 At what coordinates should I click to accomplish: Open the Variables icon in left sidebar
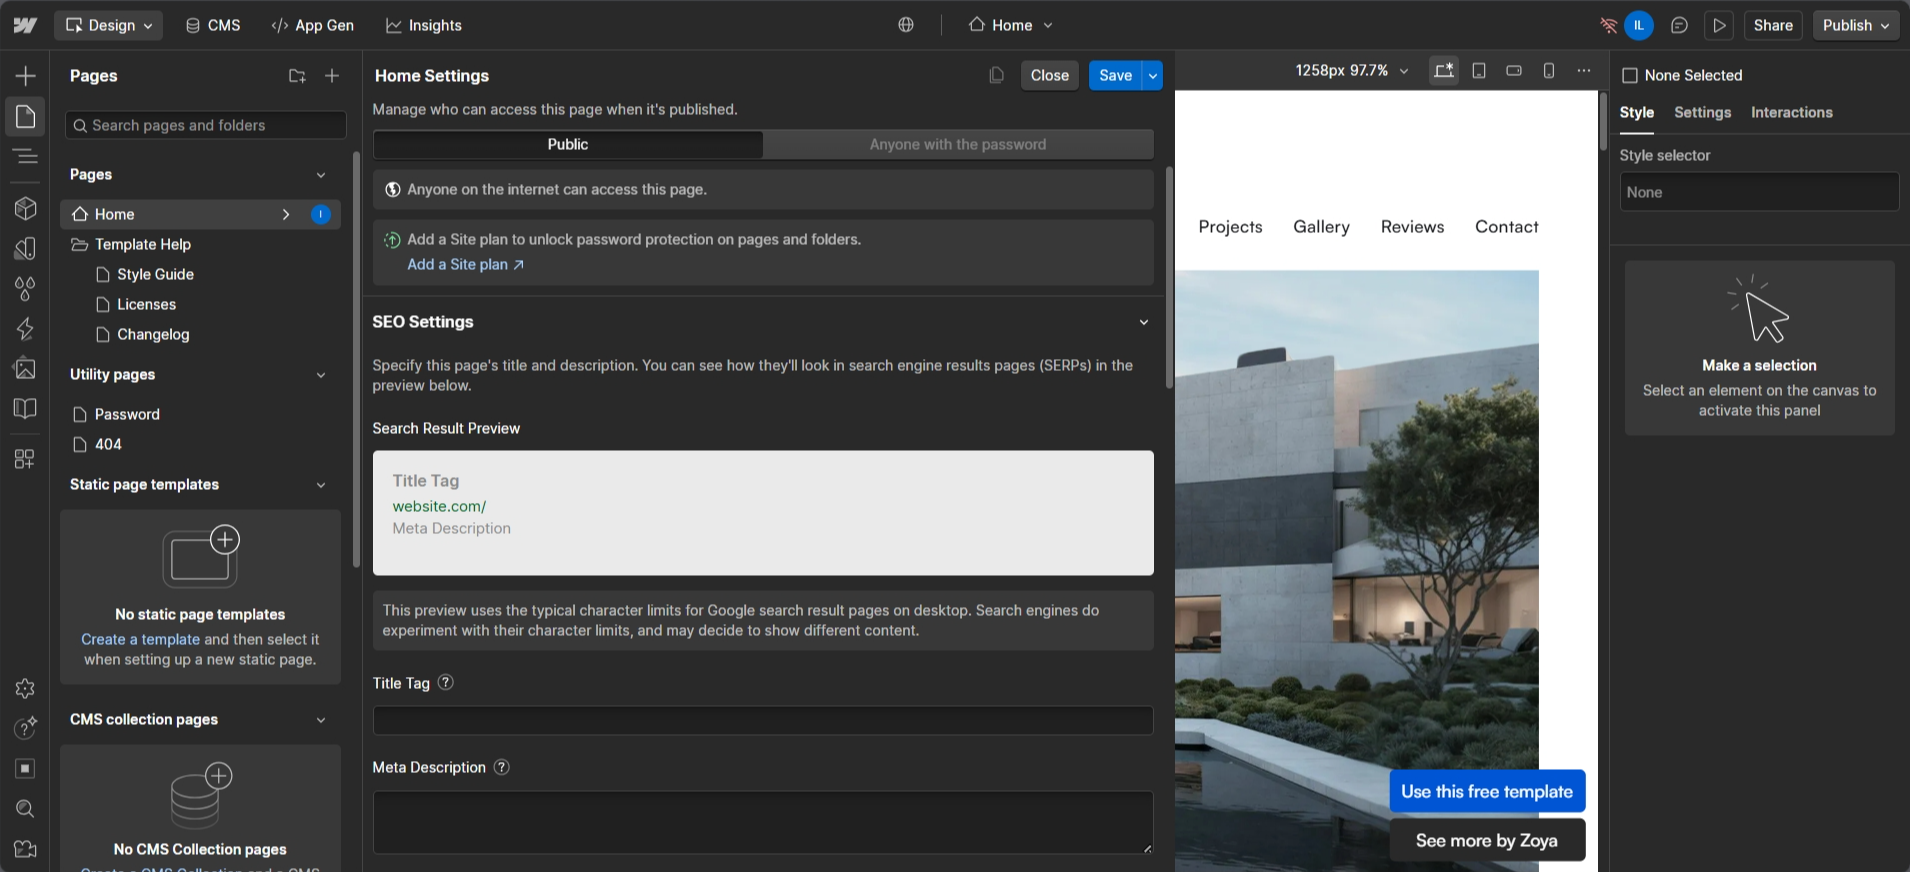26,248
